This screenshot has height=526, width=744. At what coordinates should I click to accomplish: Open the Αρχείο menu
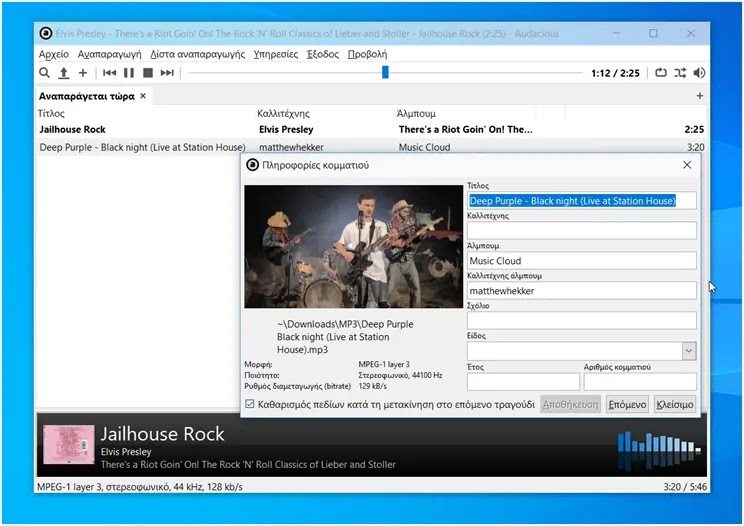[x=54, y=54]
